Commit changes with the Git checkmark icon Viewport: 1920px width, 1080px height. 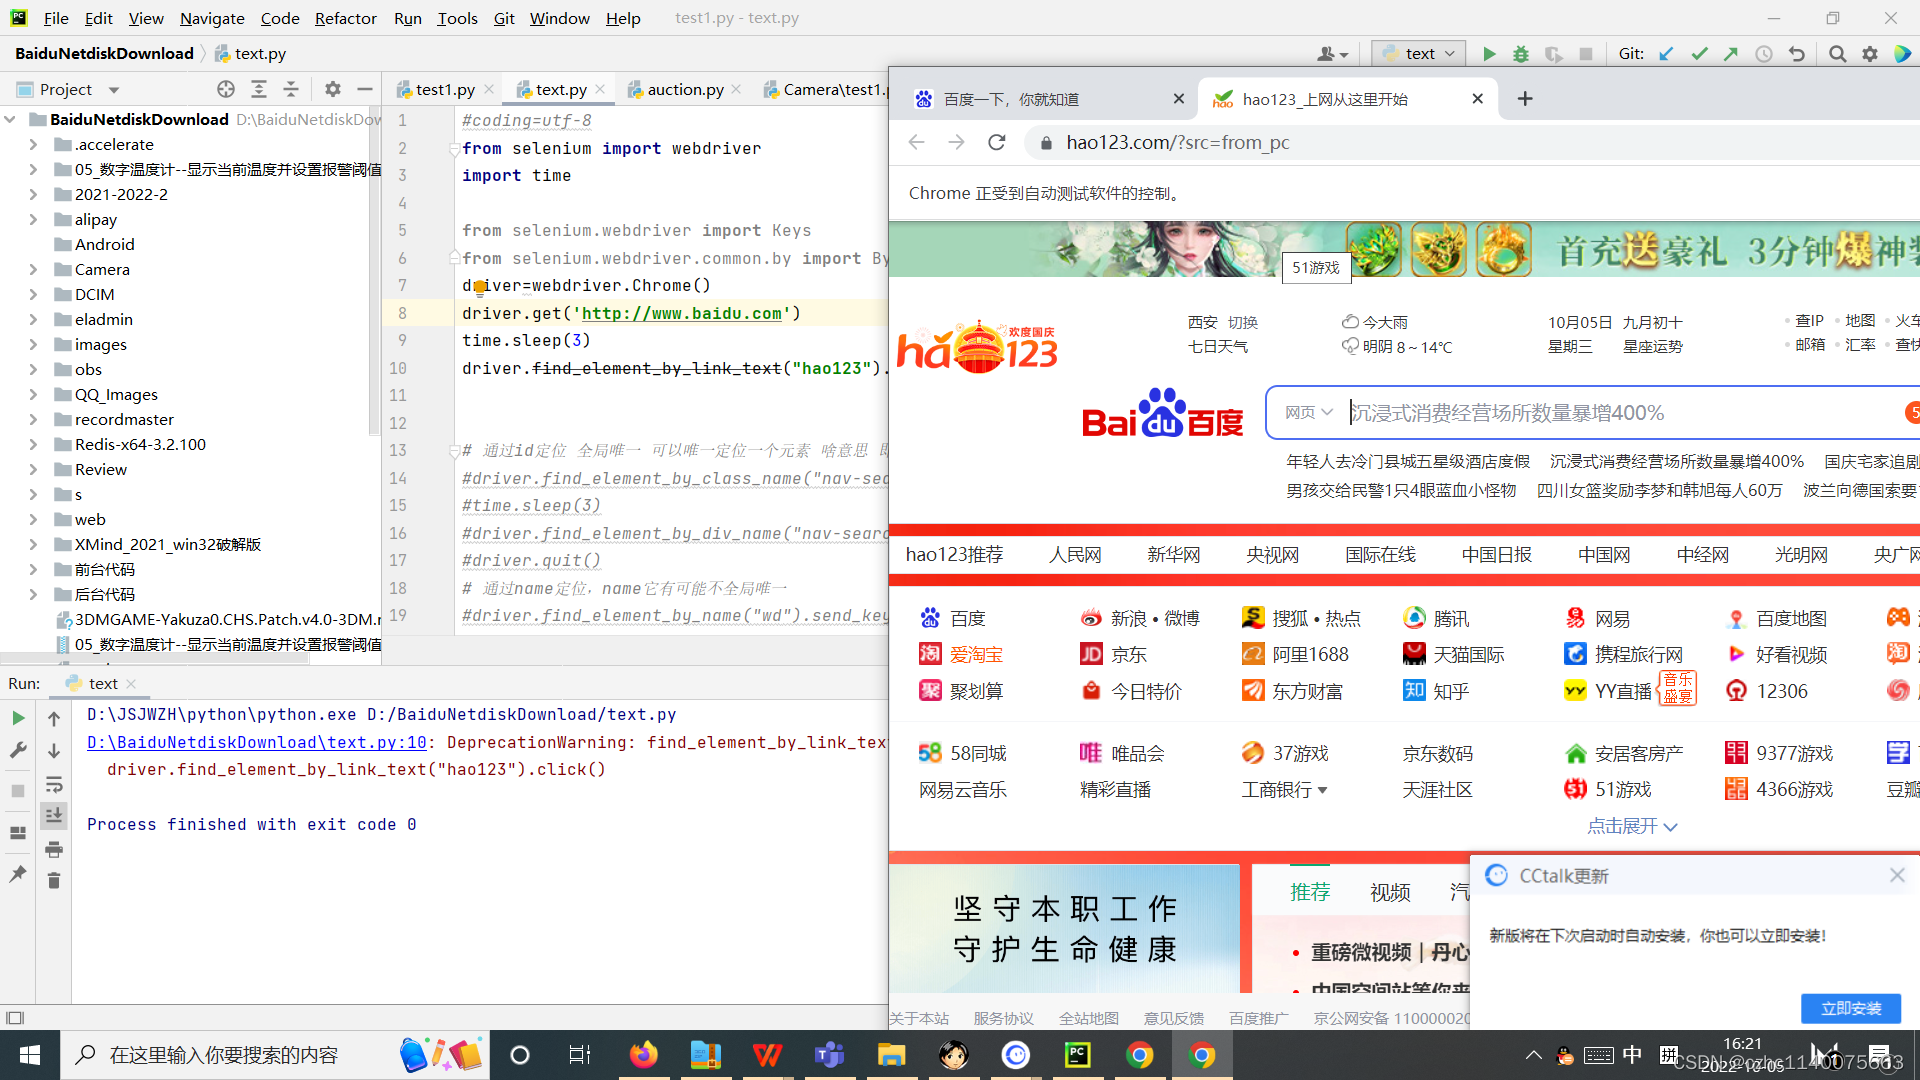pos(1699,53)
